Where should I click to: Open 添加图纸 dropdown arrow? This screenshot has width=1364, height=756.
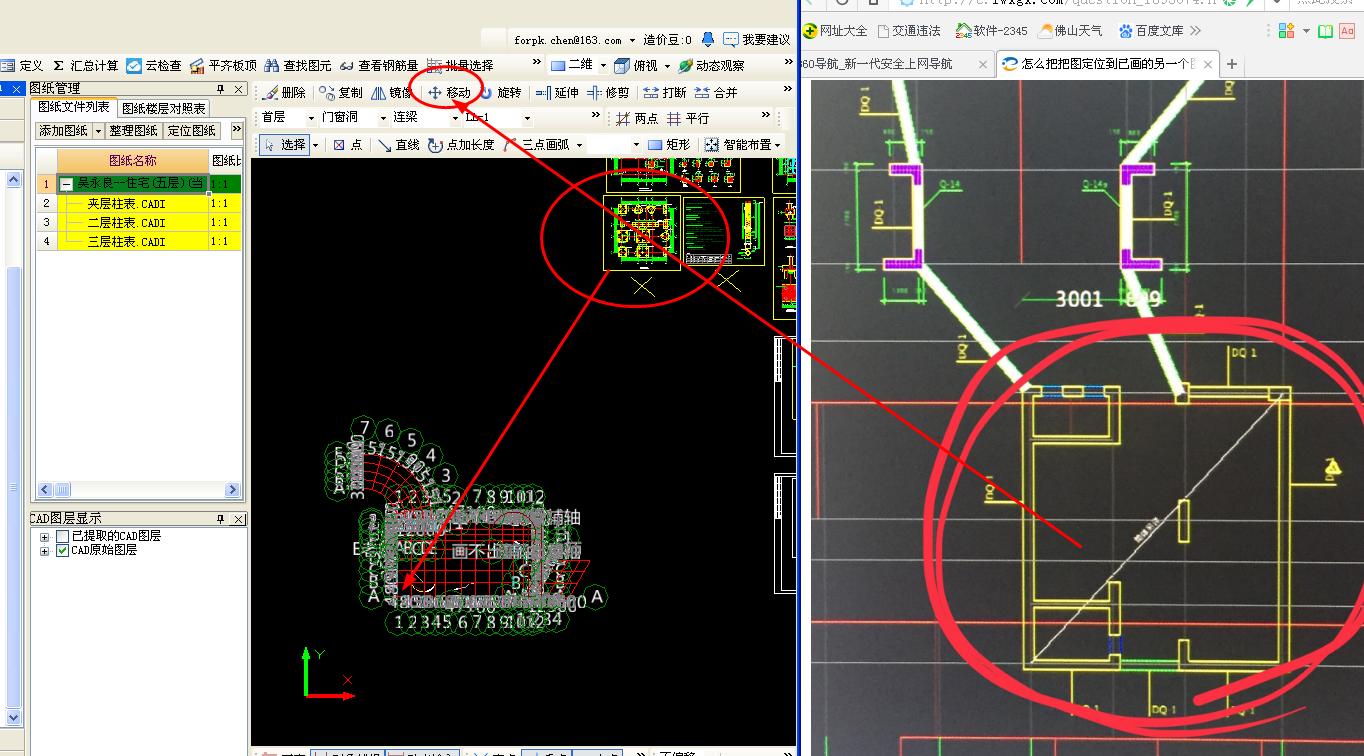(98, 131)
